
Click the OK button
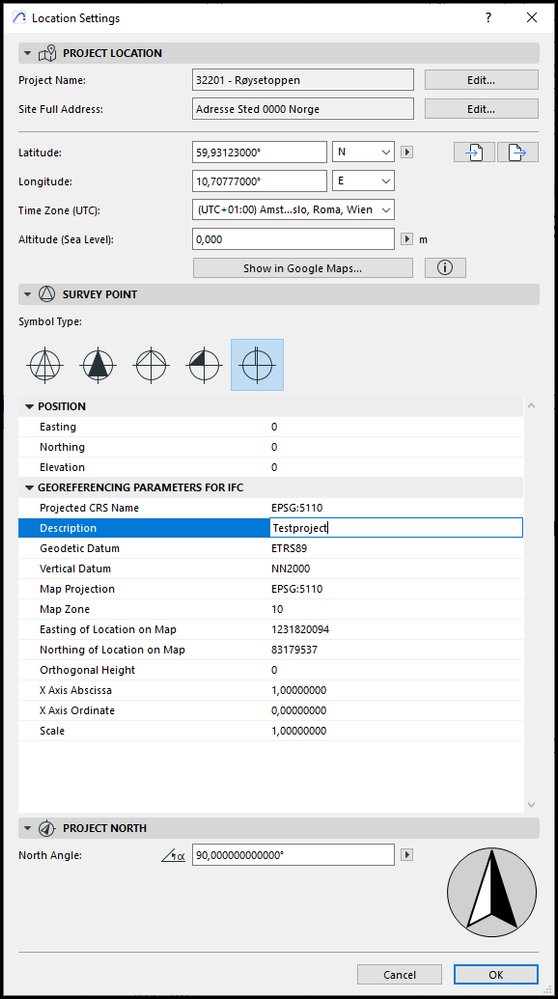click(496, 975)
